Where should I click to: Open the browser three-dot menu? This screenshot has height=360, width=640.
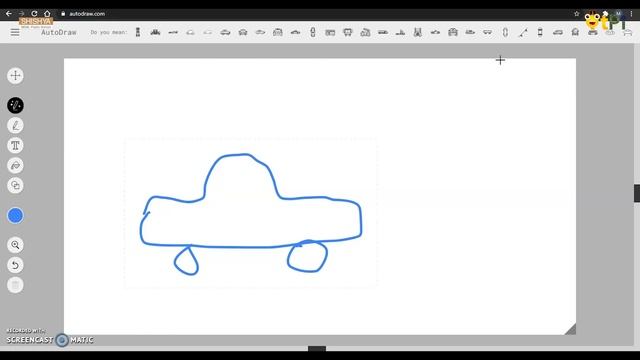[631, 13]
